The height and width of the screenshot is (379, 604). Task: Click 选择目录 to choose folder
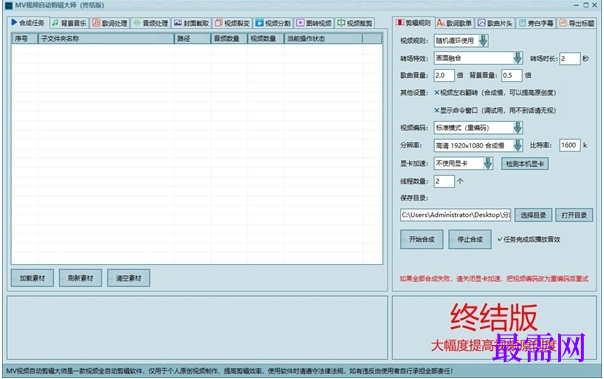pyautogui.click(x=533, y=215)
